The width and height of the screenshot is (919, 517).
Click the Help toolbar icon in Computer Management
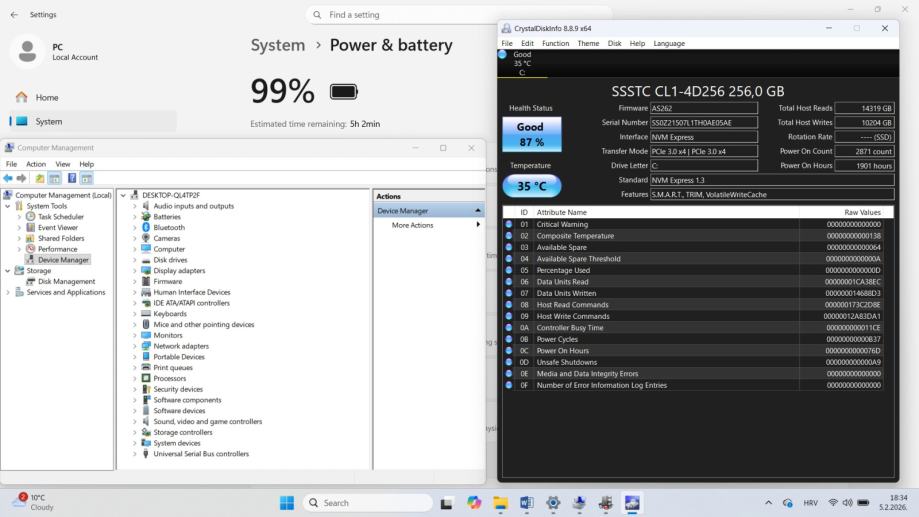(x=72, y=178)
